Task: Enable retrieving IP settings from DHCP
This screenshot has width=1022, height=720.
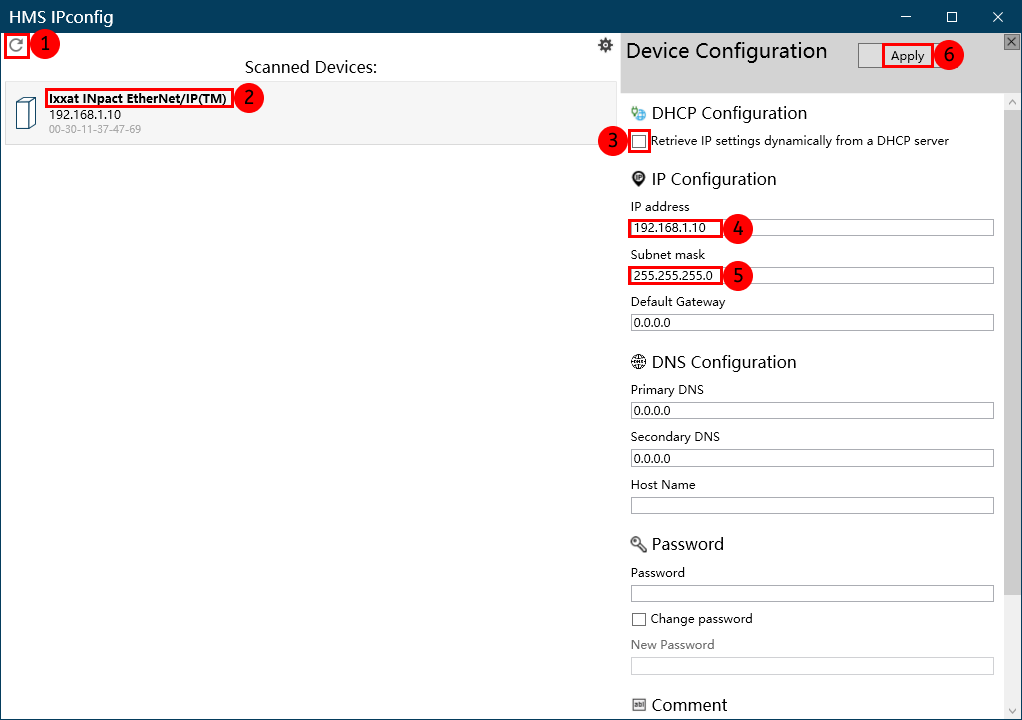Action: coord(639,141)
